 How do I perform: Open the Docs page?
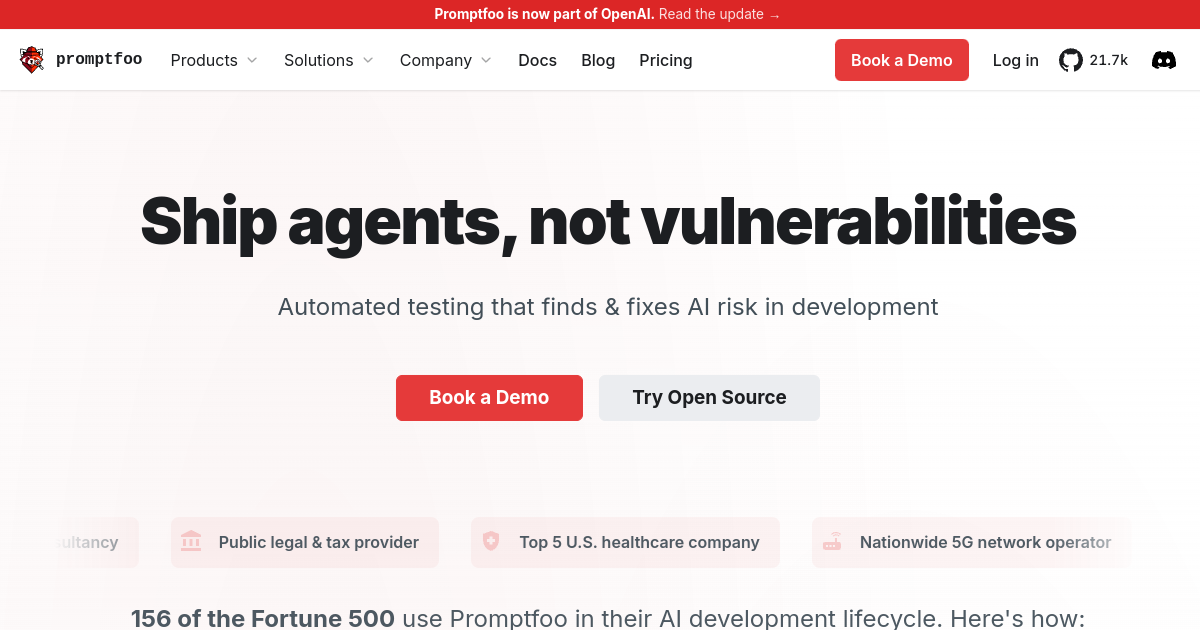click(x=537, y=60)
